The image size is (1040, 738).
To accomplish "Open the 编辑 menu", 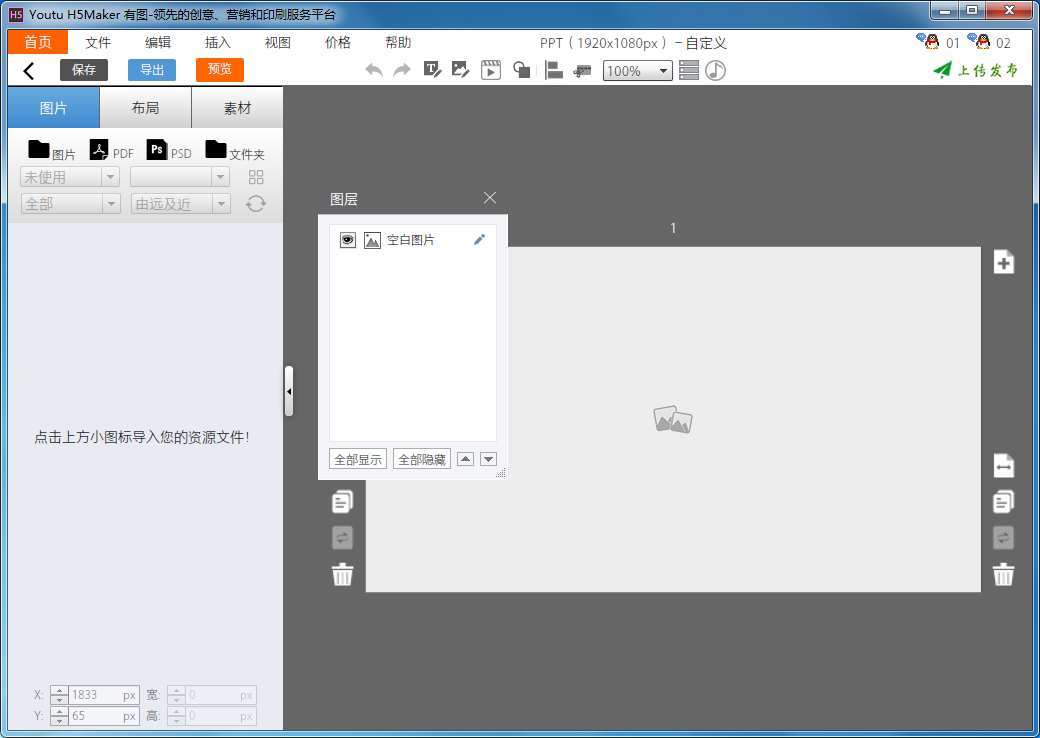I will [158, 42].
